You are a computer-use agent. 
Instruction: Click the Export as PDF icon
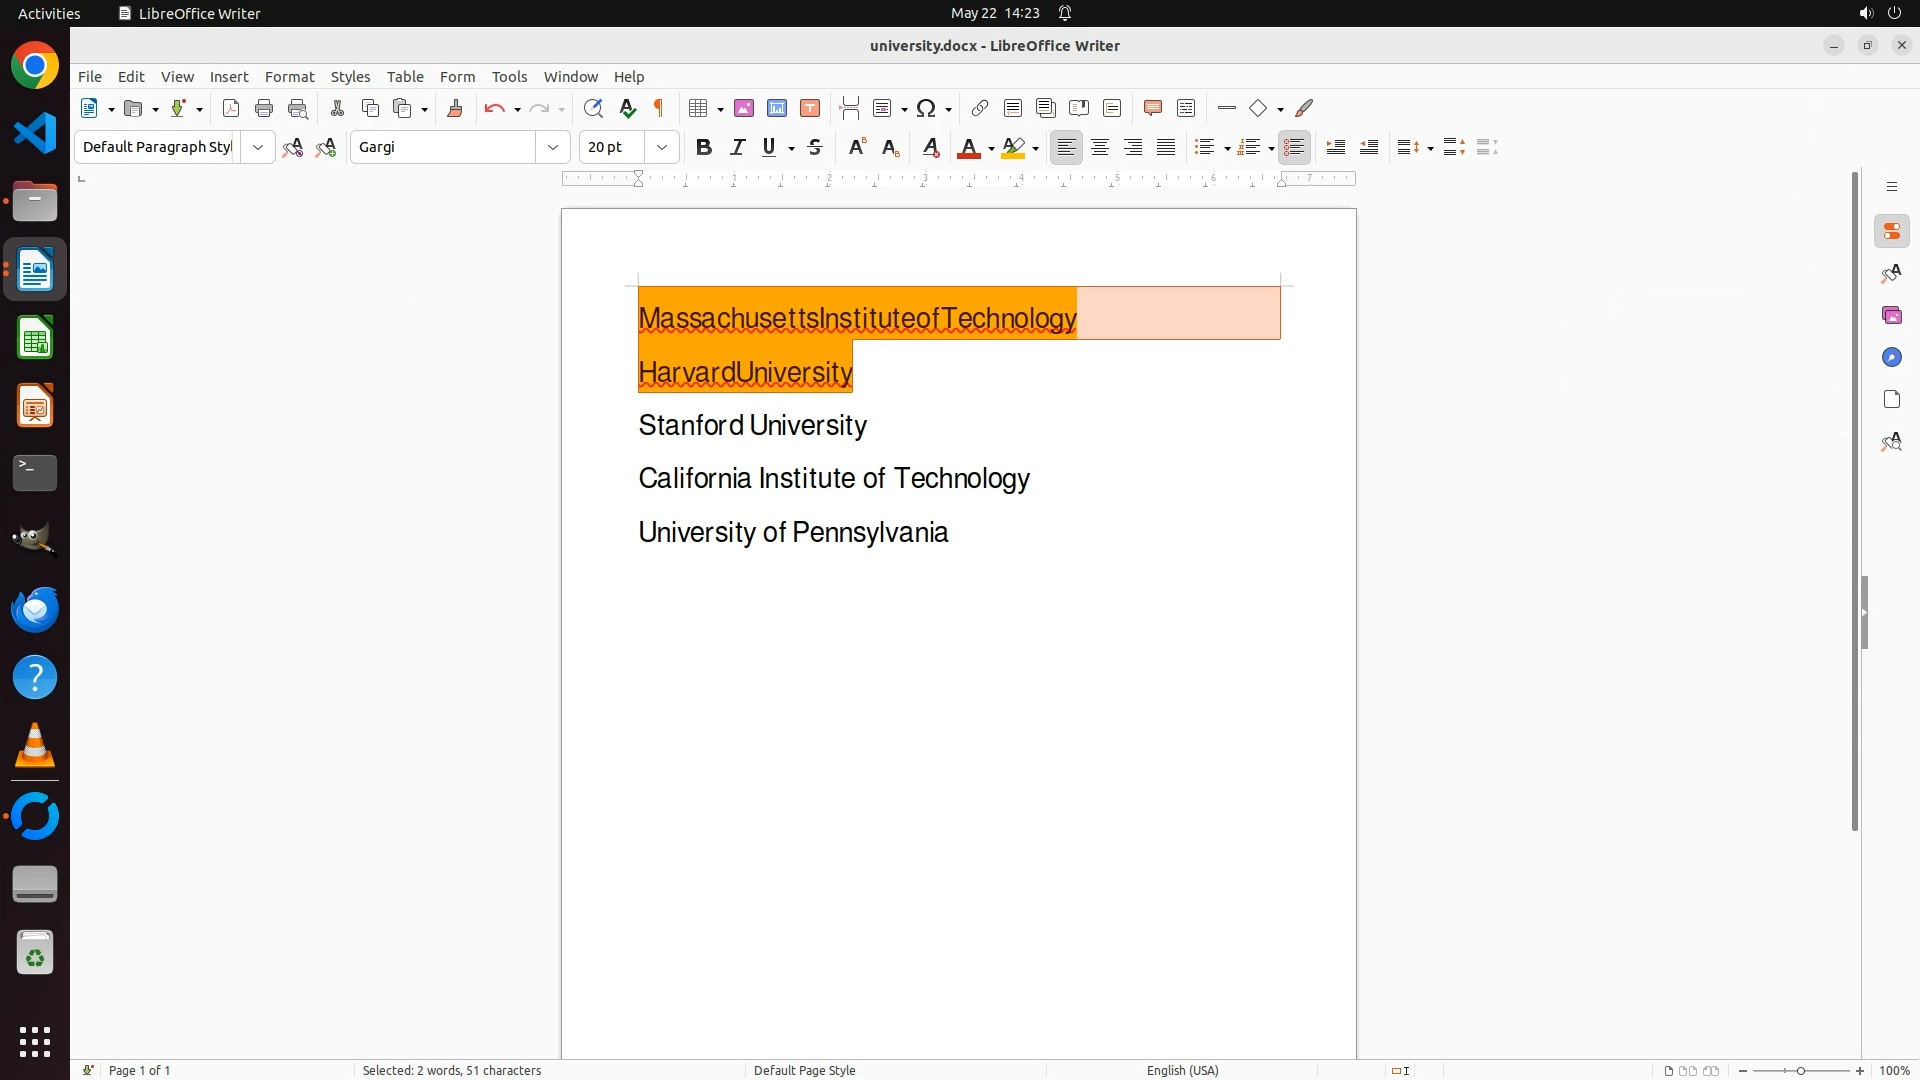(x=231, y=109)
